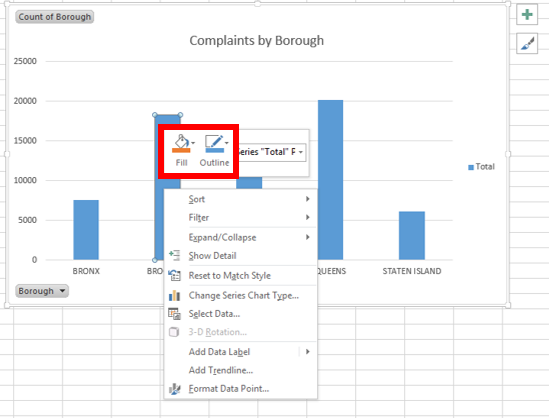Click the Change Series Chart Type icon
The width and height of the screenshot is (549, 418).
pyautogui.click(x=174, y=295)
